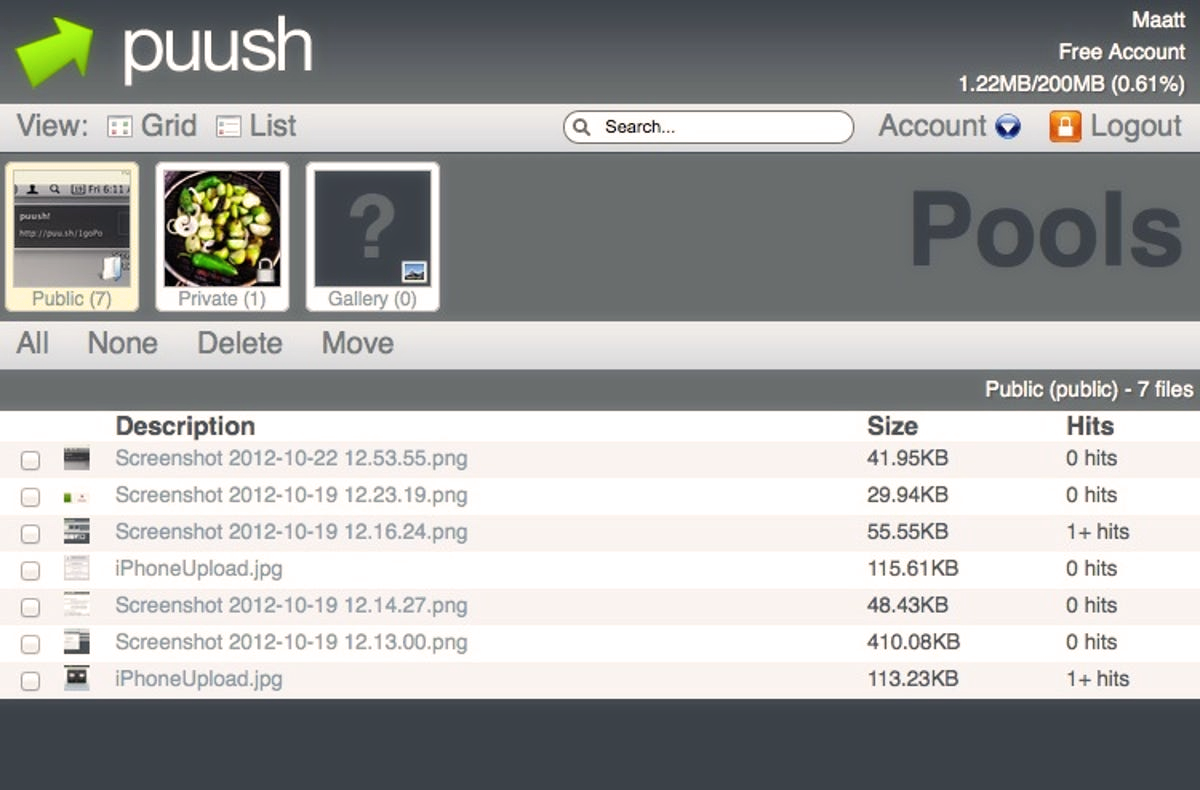Click Move in the action bar
The height and width of the screenshot is (790, 1200).
[357, 343]
